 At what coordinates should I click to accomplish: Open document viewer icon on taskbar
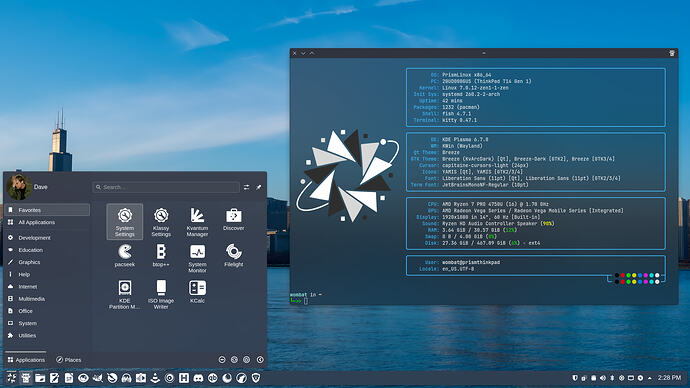(69, 378)
